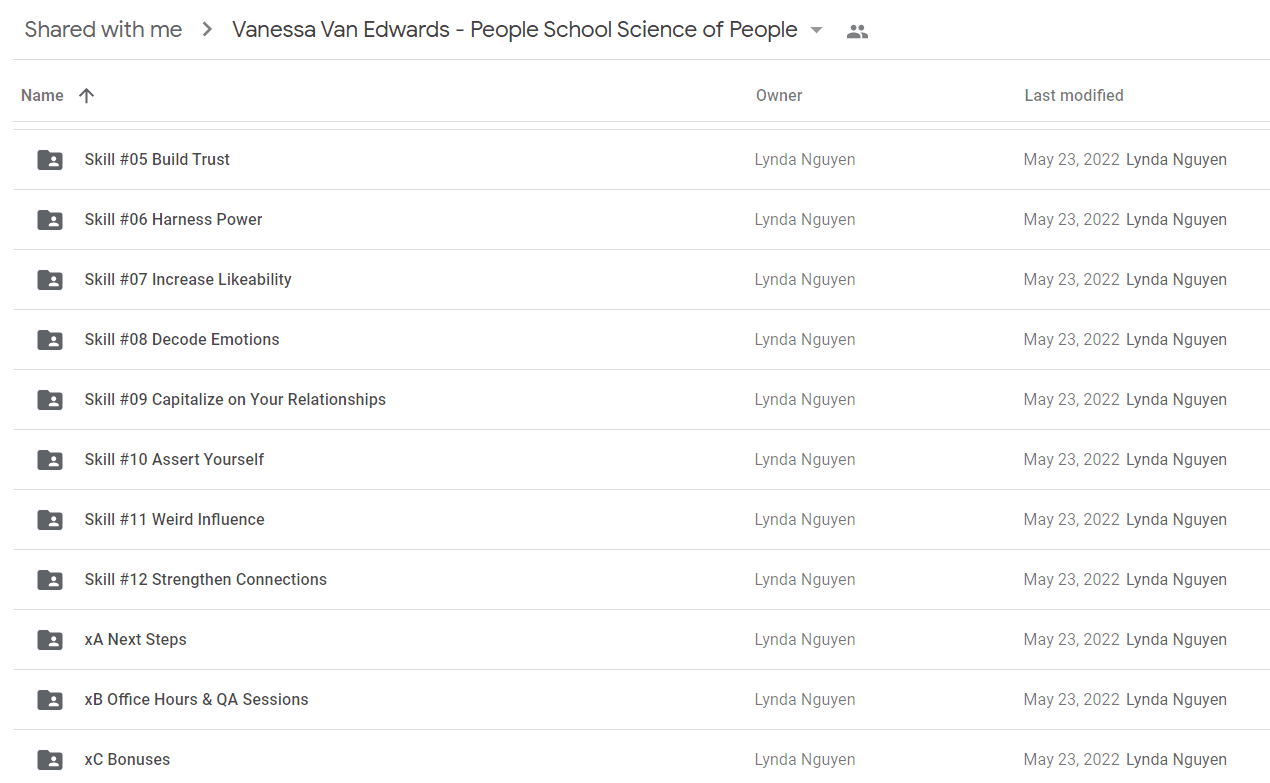Click the breadcrumb chevron after Shared with me

point(207,30)
